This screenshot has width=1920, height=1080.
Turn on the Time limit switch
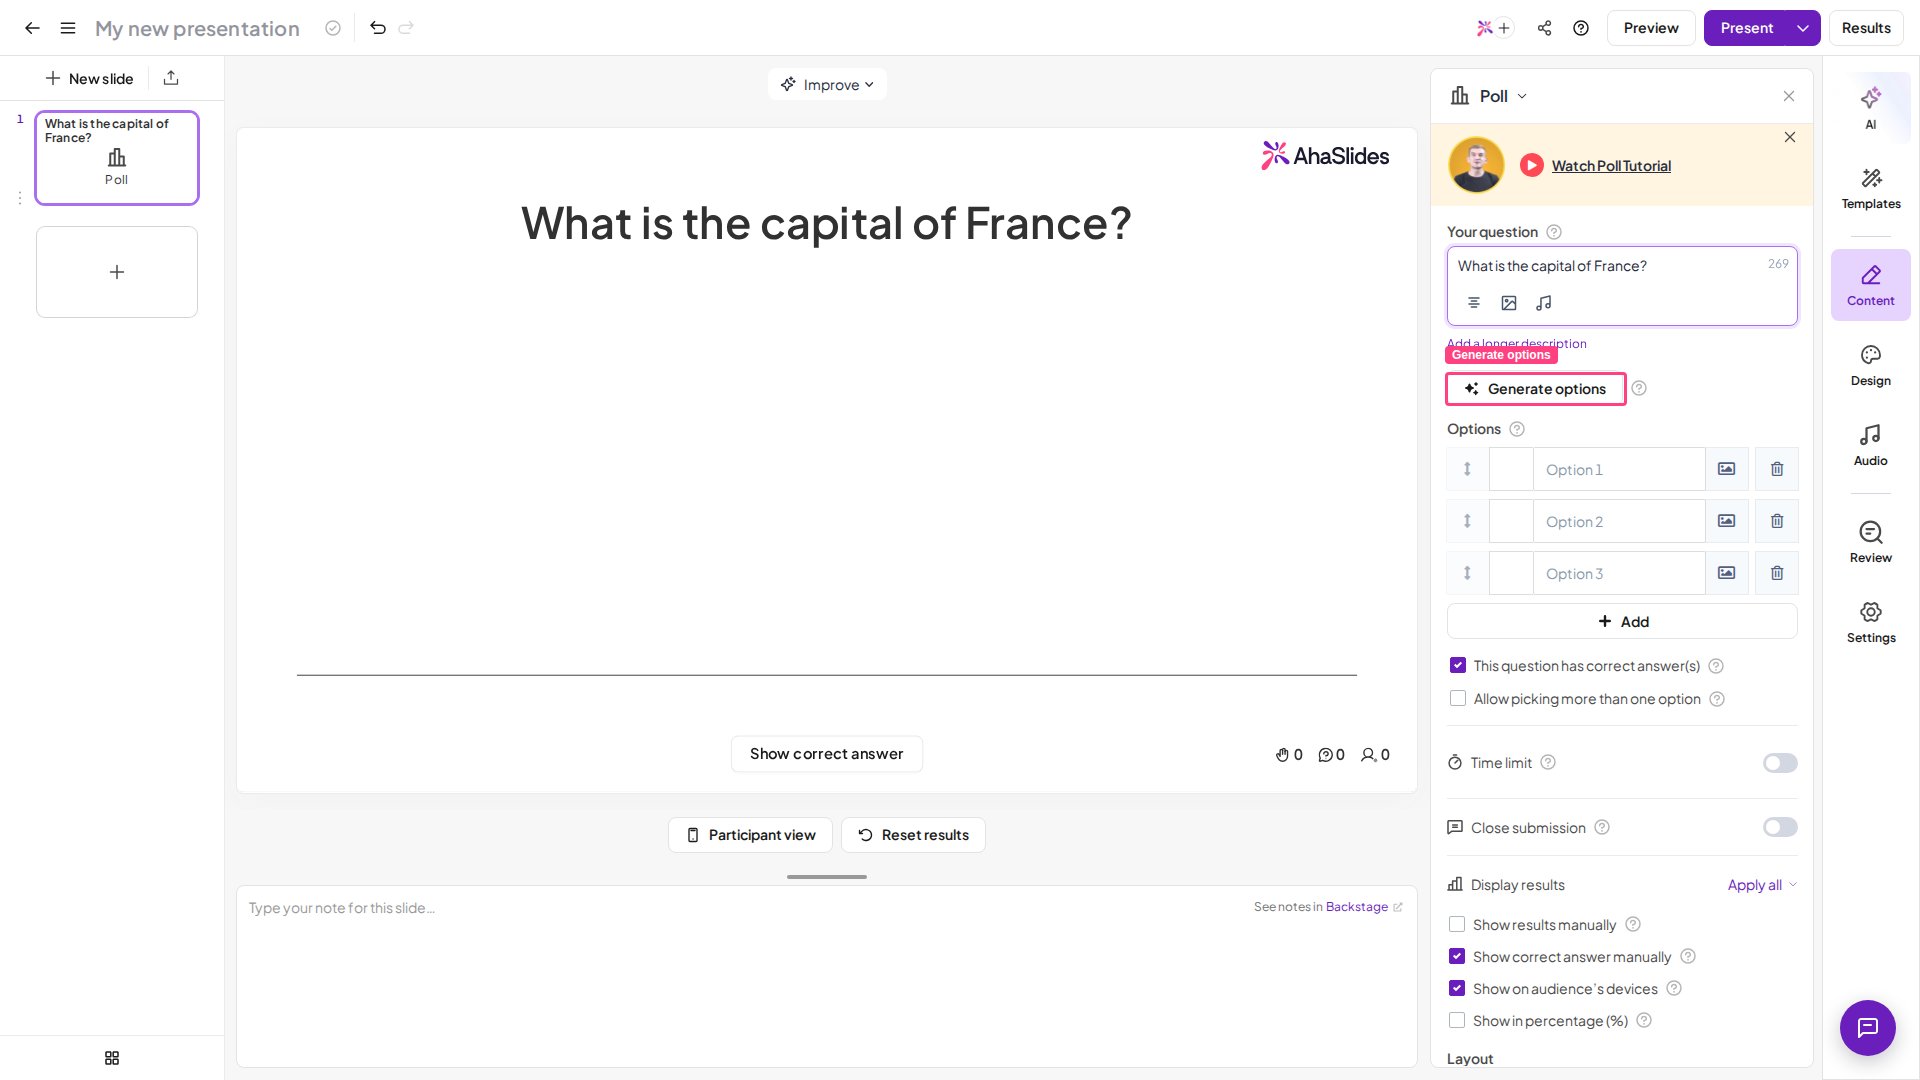tap(1780, 763)
